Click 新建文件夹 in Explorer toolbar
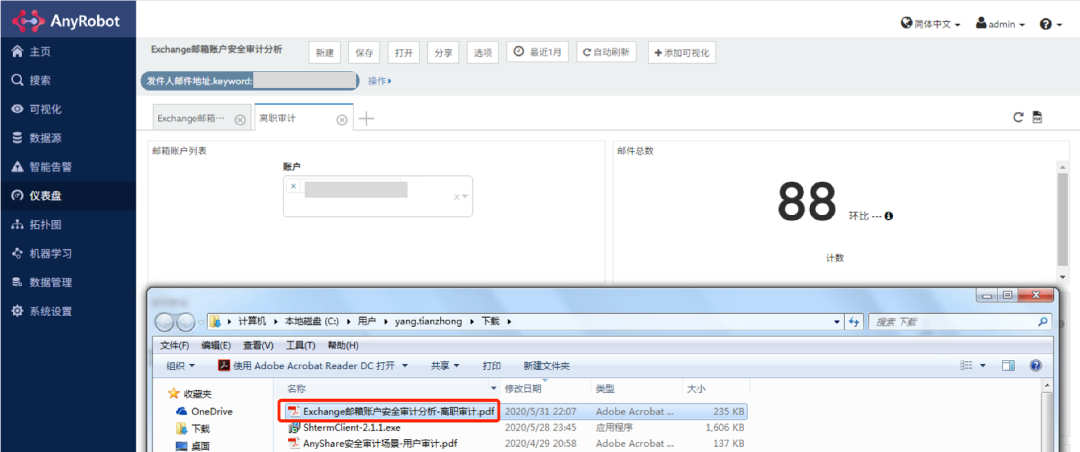Viewport: 1080px width, 452px height. [x=546, y=366]
